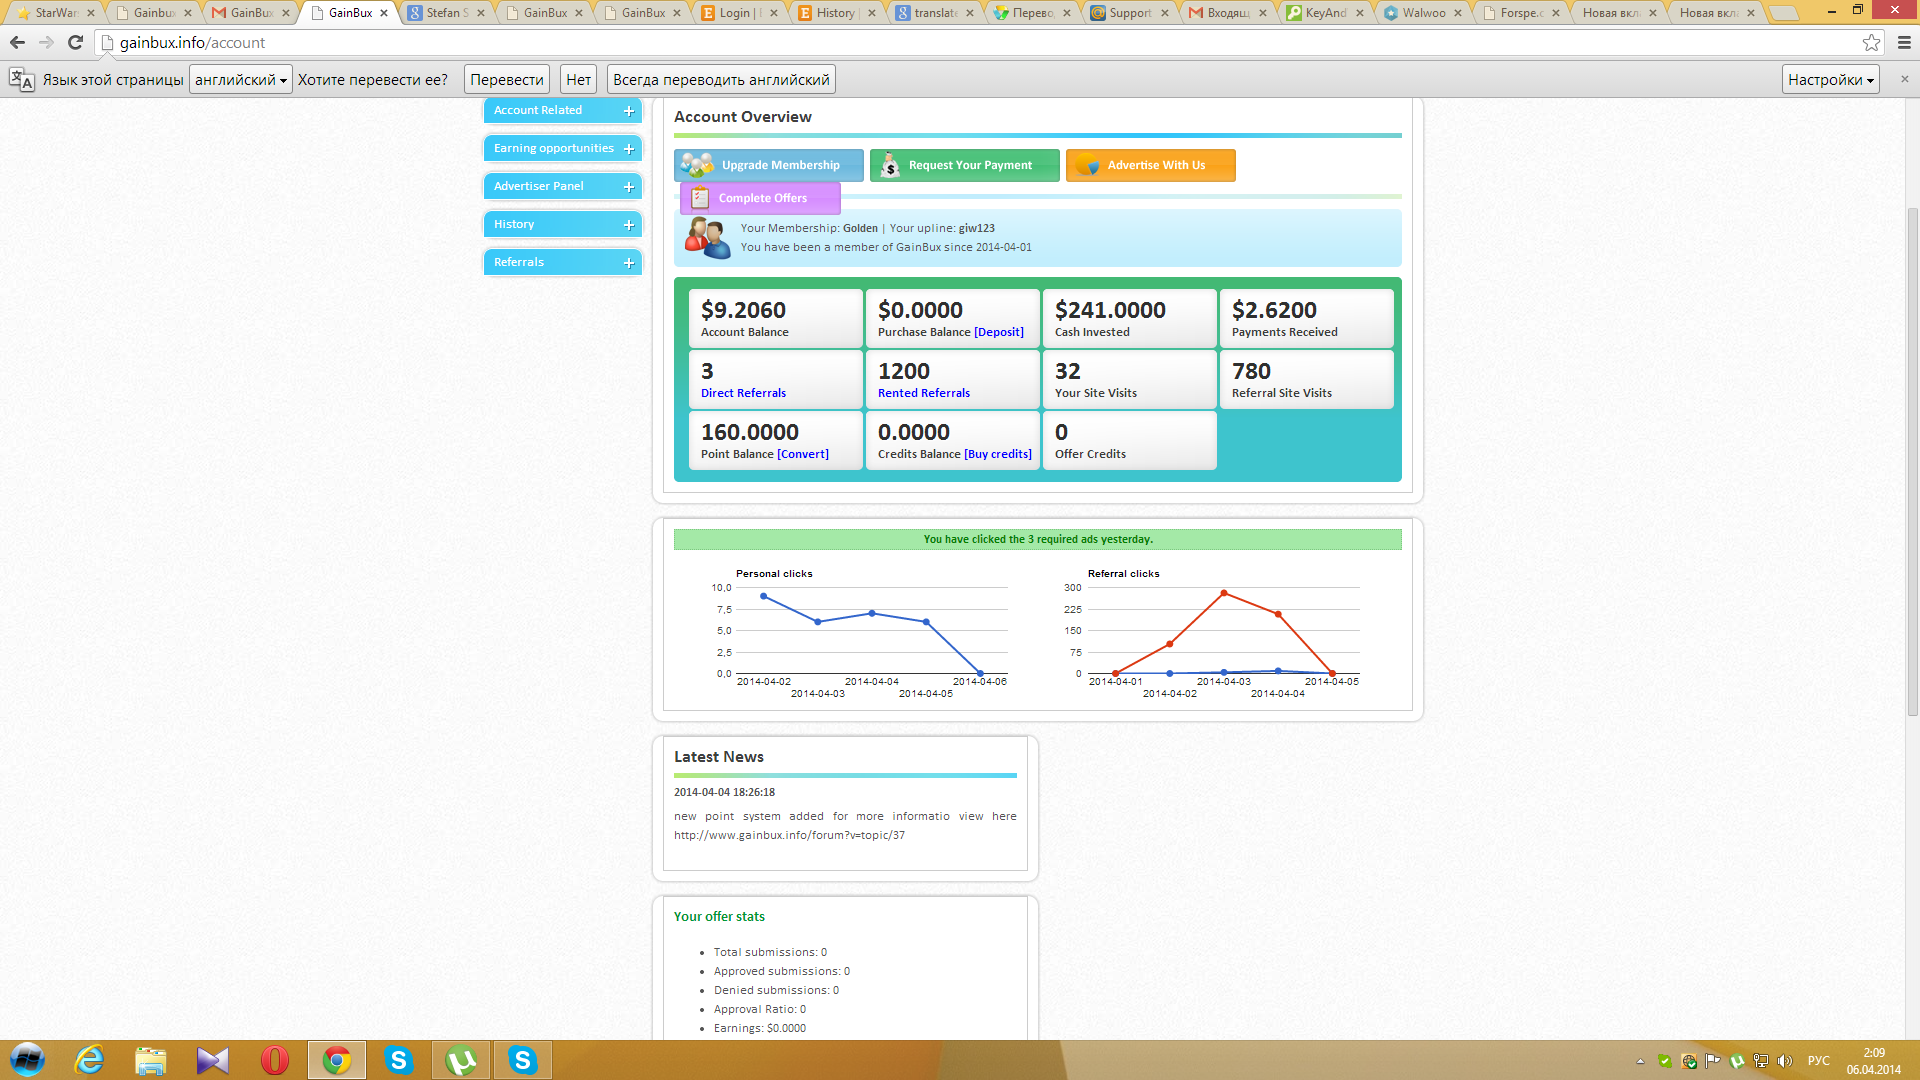Click the bookmark star icon in address bar
Image resolution: width=1920 pixels, height=1080 pixels.
(1871, 42)
